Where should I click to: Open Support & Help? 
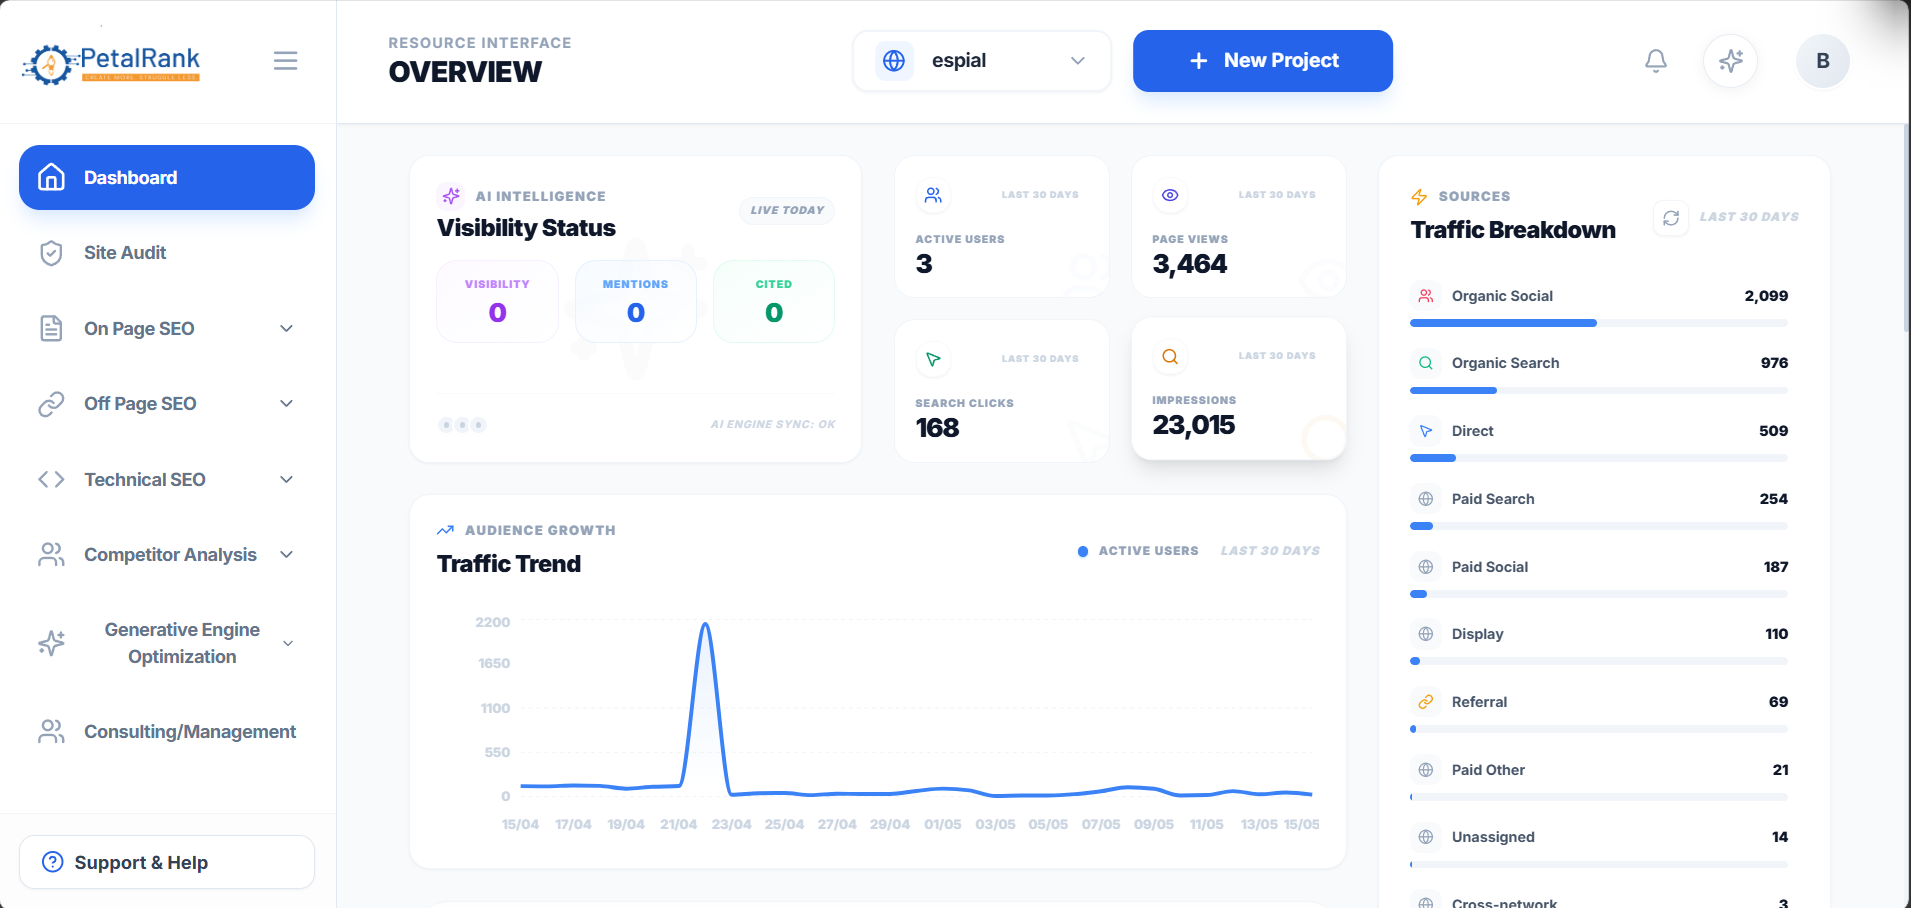167,862
